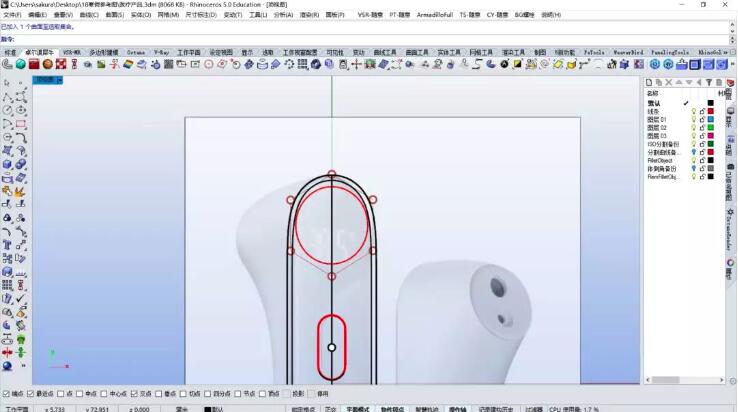The image size is (738, 412).
Task: Enable the 切点 osnap checkbox
Action: pyautogui.click(x=183, y=394)
